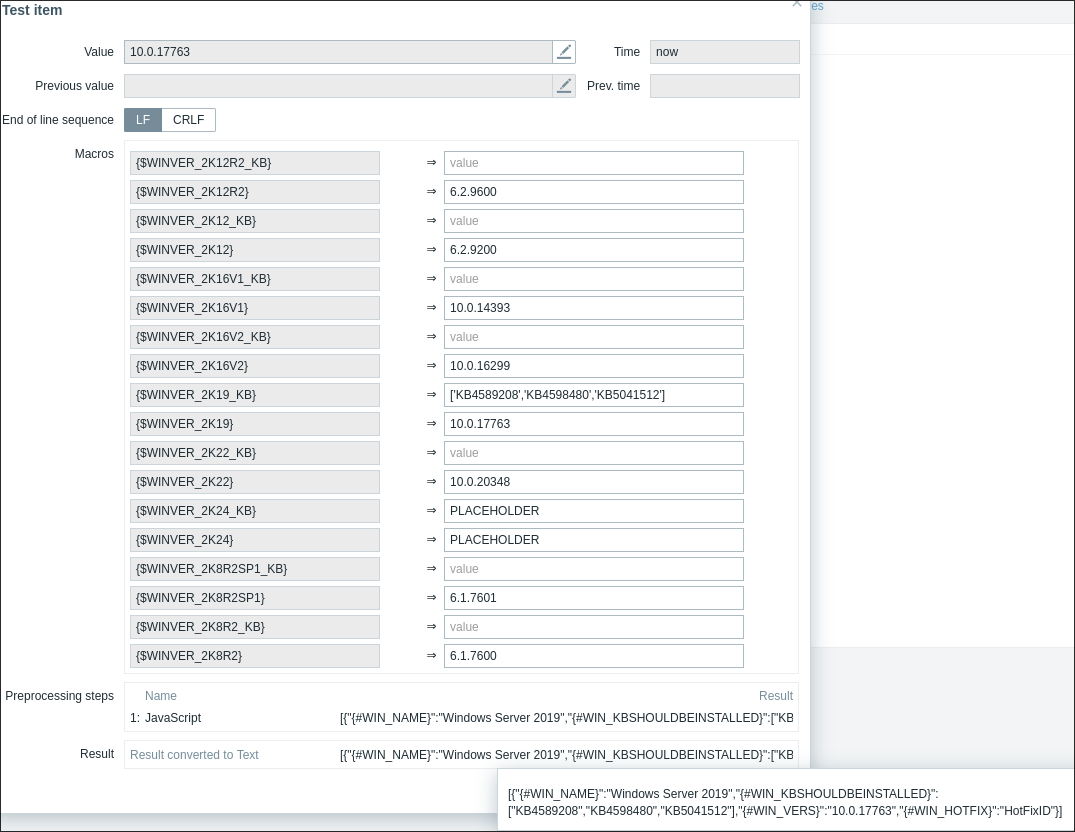Select CRLF end of line sequence

point(188,120)
